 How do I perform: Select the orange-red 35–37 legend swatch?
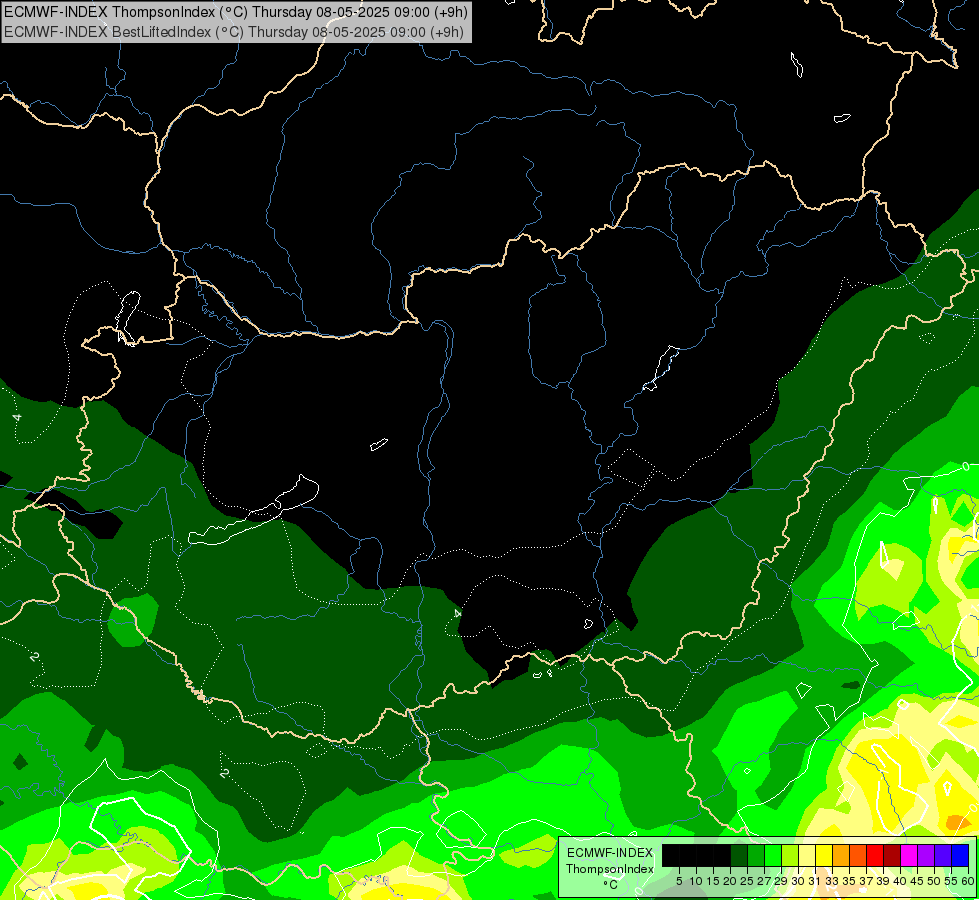coord(858,855)
